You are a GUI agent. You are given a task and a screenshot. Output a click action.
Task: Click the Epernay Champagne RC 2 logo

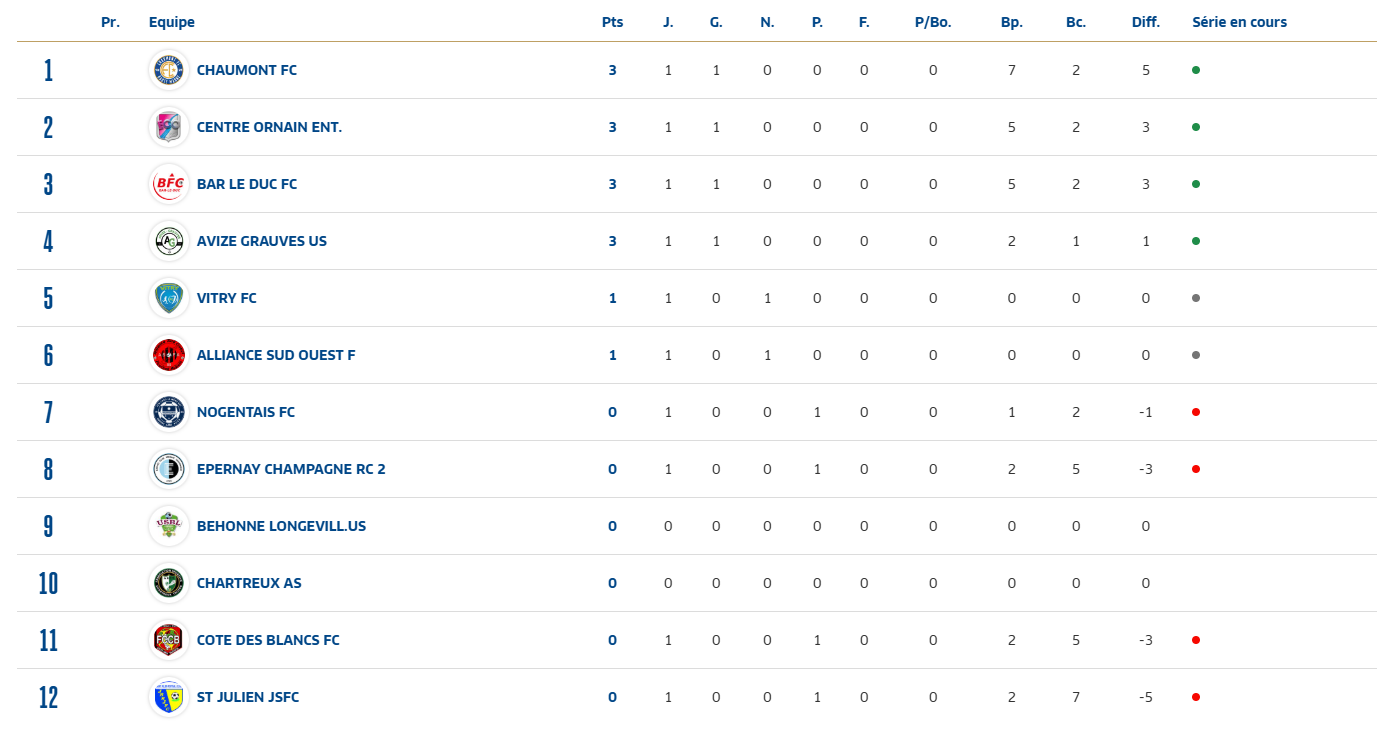[169, 469]
